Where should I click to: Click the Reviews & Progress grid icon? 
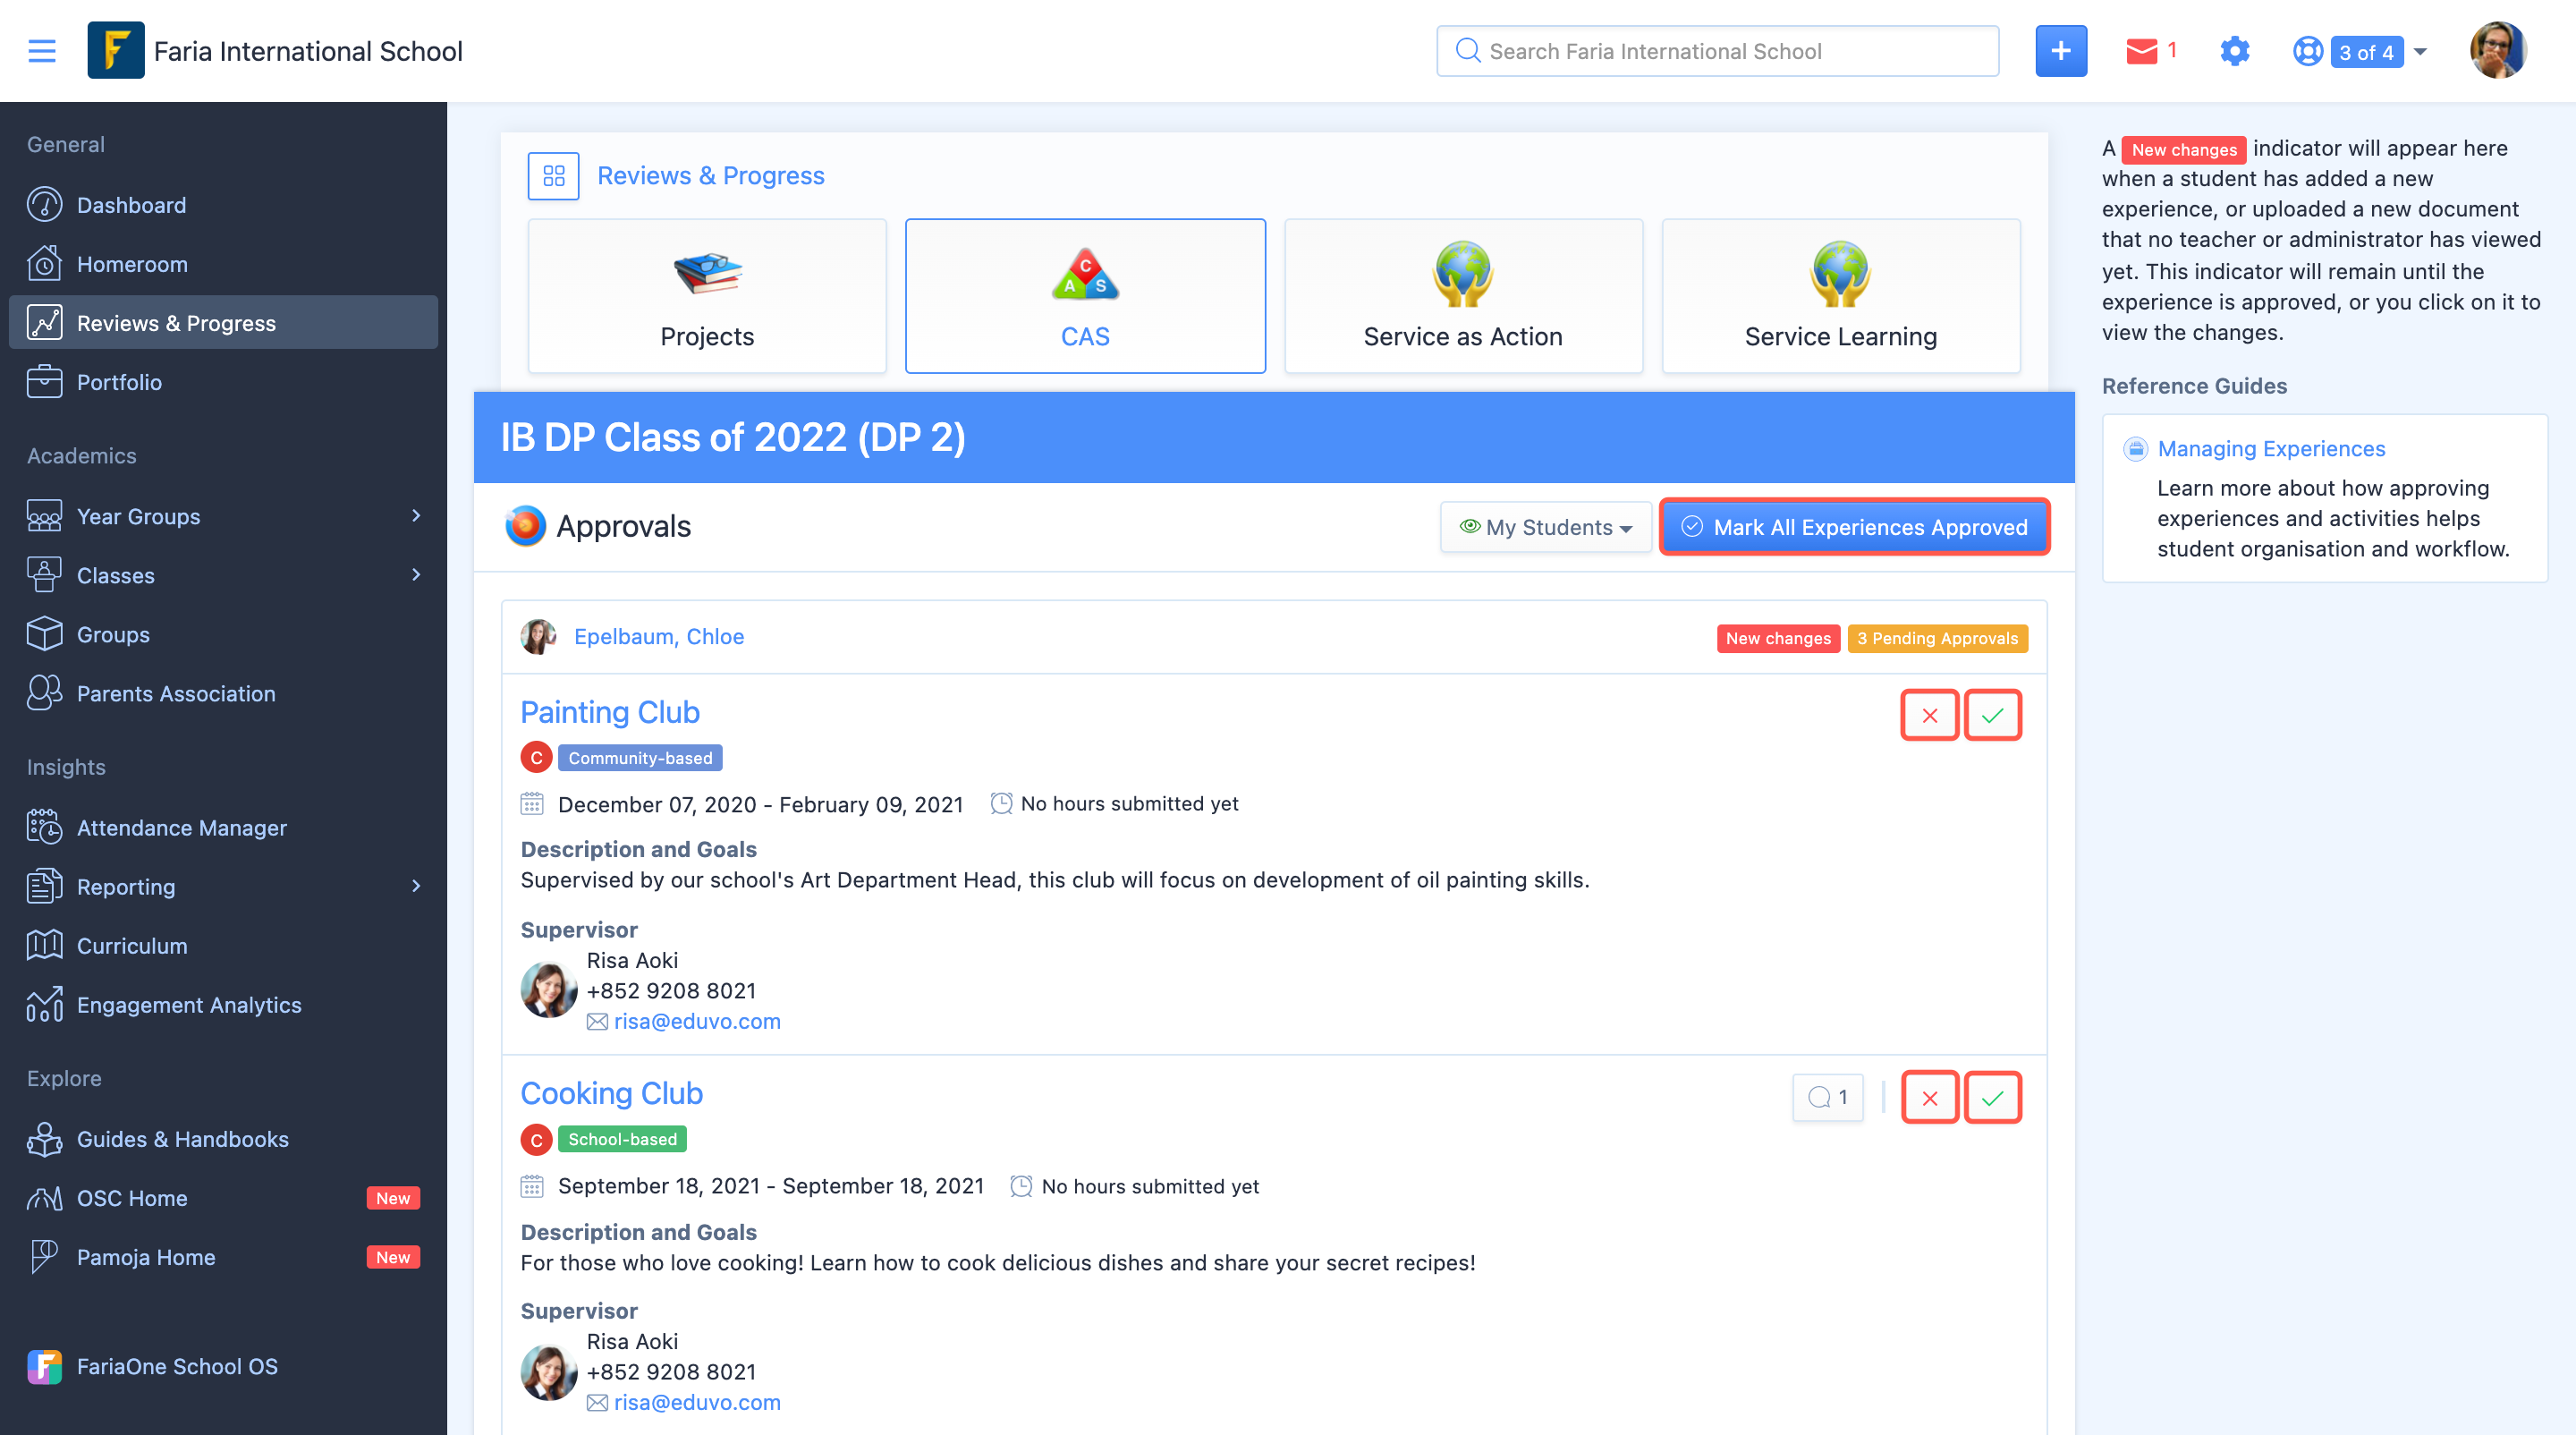coord(554,176)
